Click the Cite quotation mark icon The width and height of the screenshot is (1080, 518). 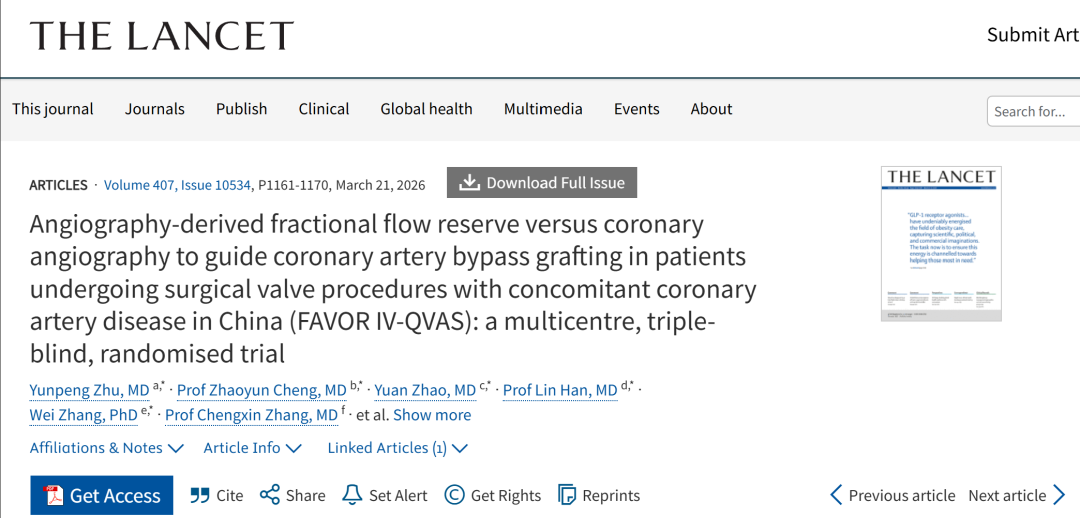(200, 495)
